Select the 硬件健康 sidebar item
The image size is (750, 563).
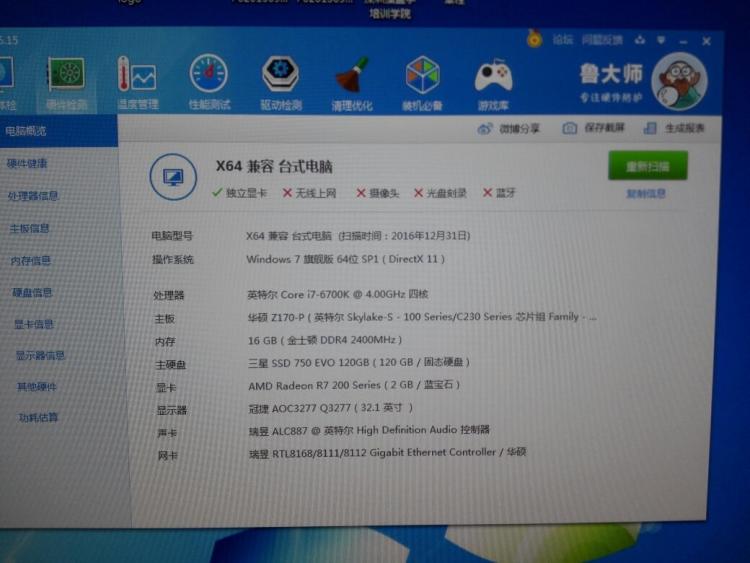point(27,164)
